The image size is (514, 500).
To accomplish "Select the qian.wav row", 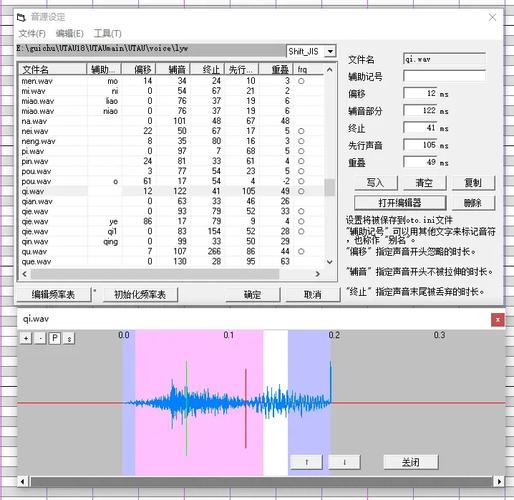I will [x=171, y=201].
